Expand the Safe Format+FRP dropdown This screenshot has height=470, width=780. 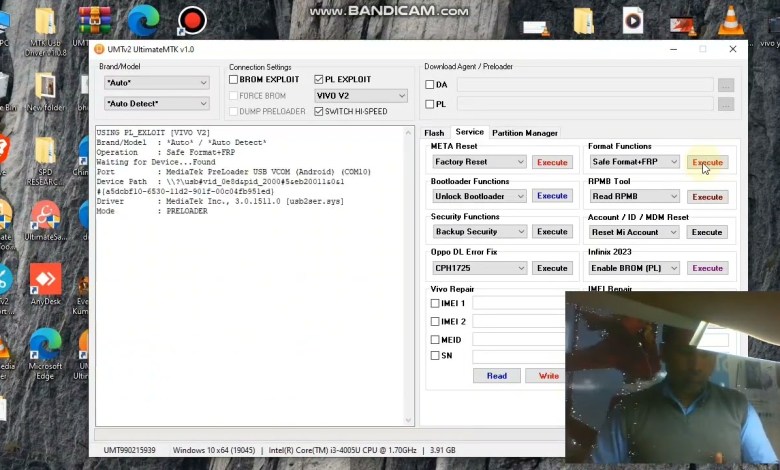[x=634, y=162]
